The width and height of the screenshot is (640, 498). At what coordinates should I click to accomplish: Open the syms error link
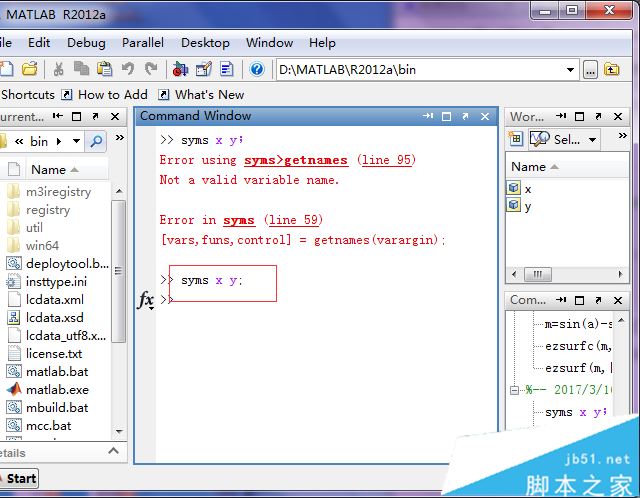239,220
